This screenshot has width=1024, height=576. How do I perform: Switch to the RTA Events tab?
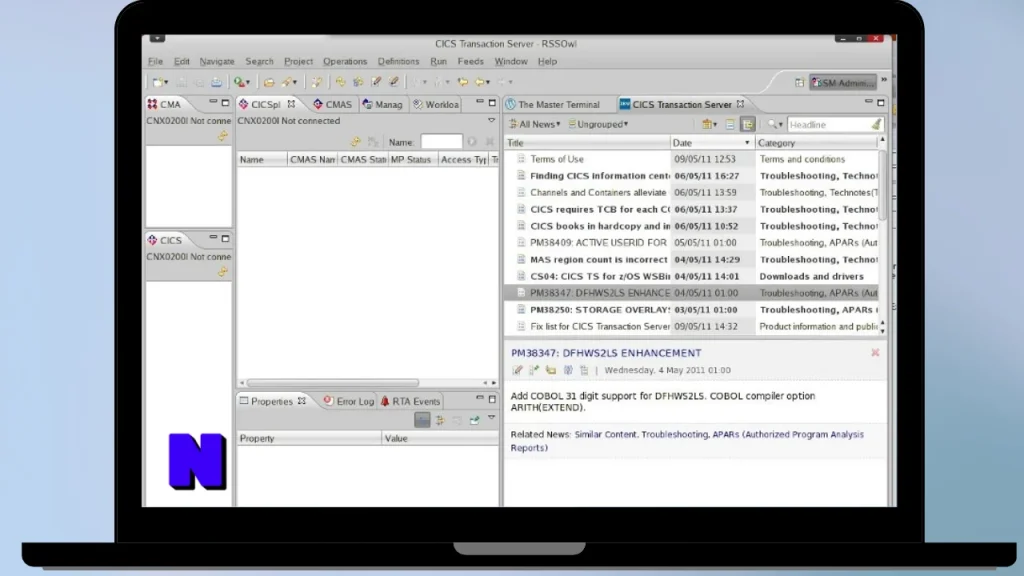(410, 402)
